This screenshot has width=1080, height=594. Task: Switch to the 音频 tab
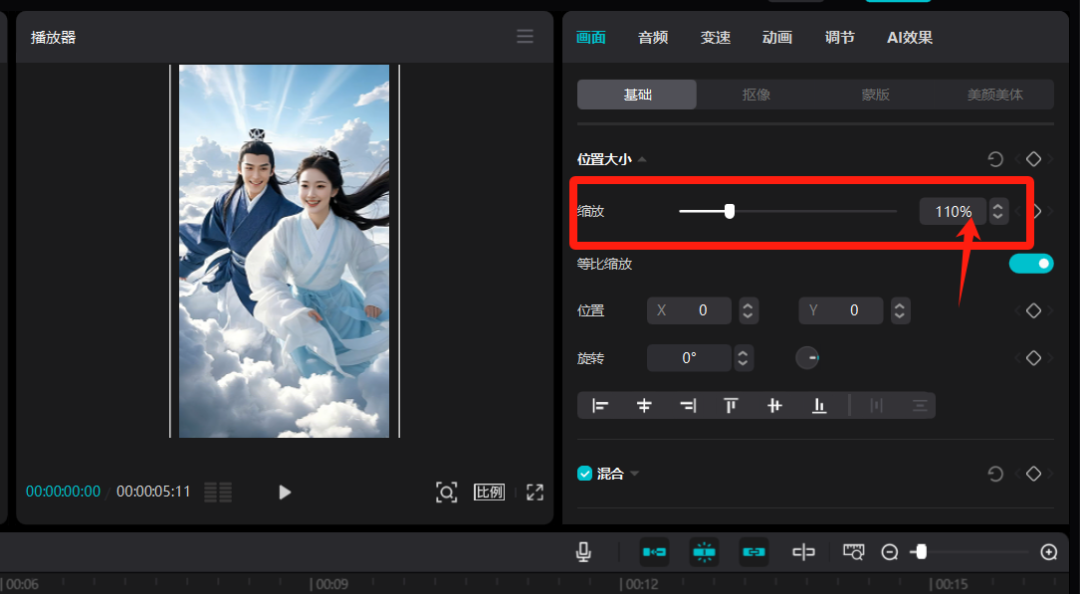click(652, 37)
